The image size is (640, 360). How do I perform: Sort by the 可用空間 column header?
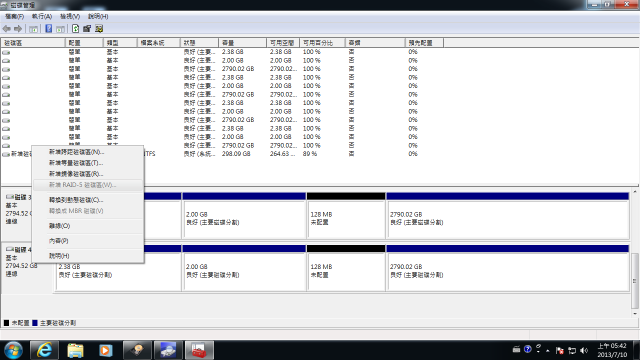[283, 43]
